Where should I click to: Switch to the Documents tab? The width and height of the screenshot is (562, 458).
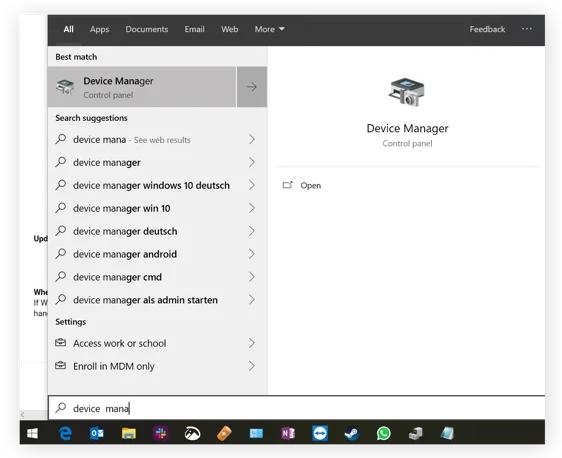147,29
